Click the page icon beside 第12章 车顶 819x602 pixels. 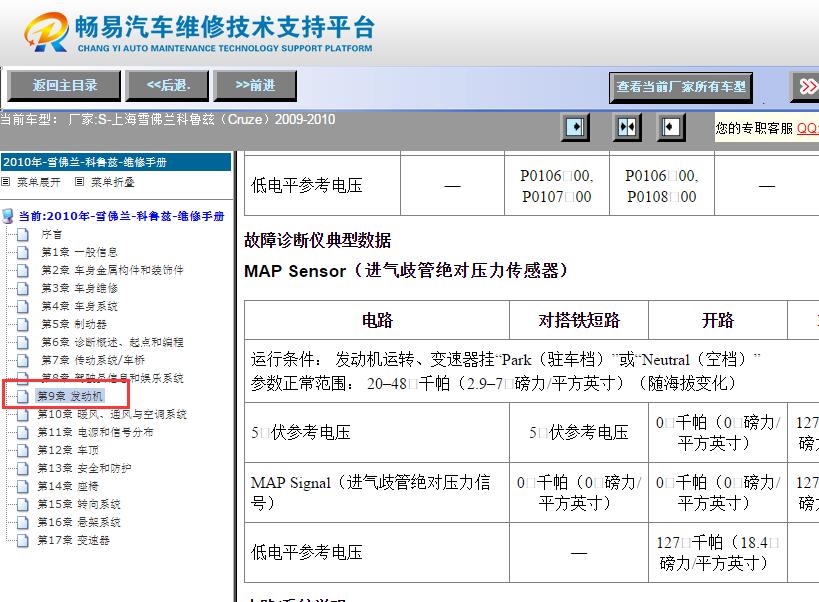pyautogui.click(x=22, y=450)
